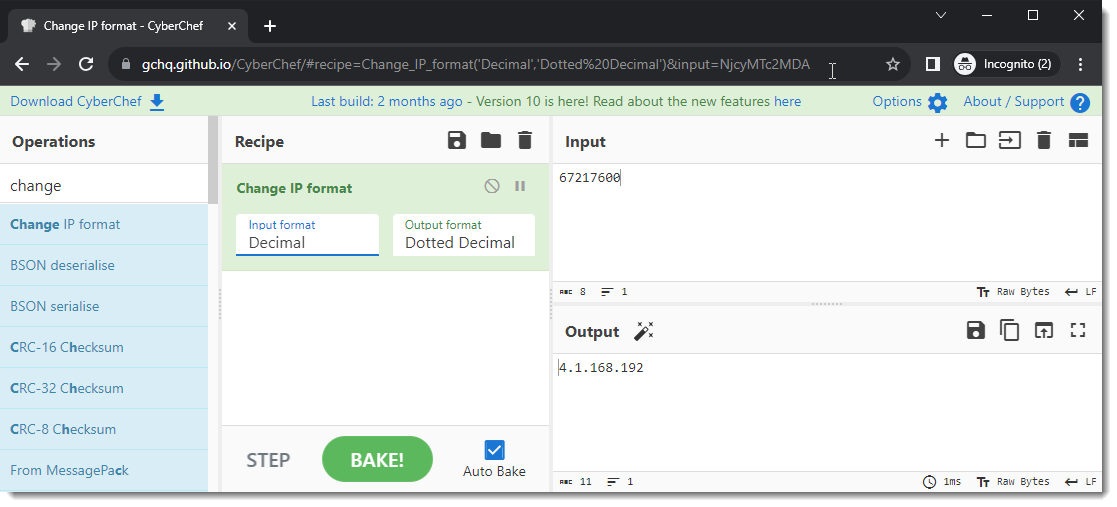
Task: Set breakpoint on Change IP format operation
Action: coord(520,186)
